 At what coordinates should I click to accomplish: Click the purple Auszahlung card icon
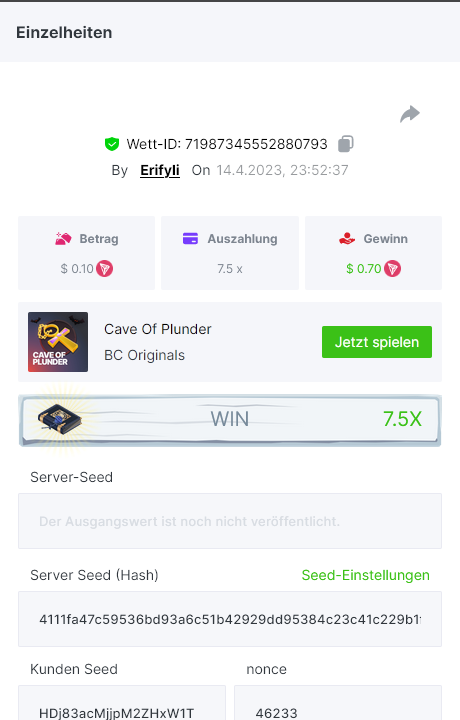[x=190, y=239]
